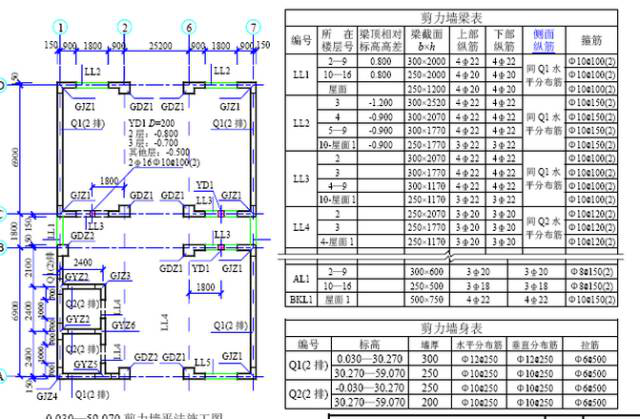Click the GJZ4 label at bottom left
This screenshot has width=640, height=419.
click(x=47, y=396)
